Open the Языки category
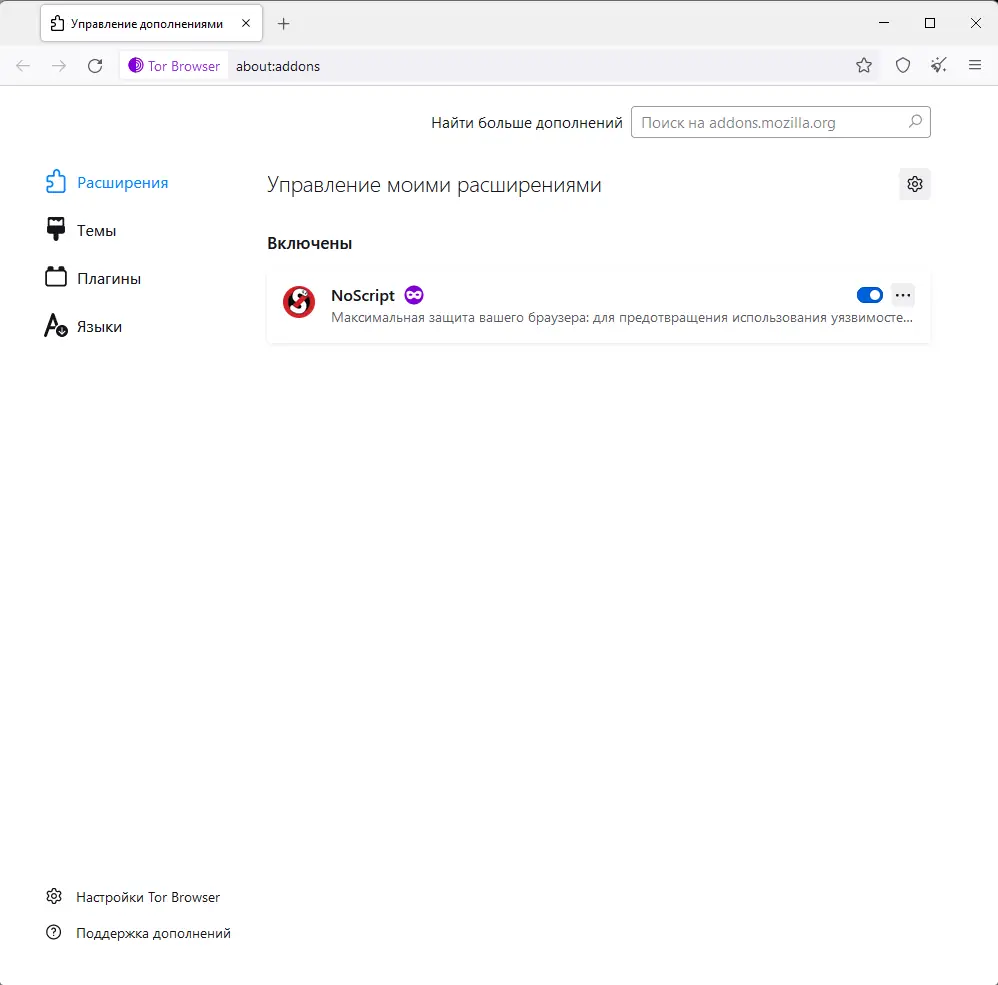This screenshot has height=985, width=998. coord(83,326)
